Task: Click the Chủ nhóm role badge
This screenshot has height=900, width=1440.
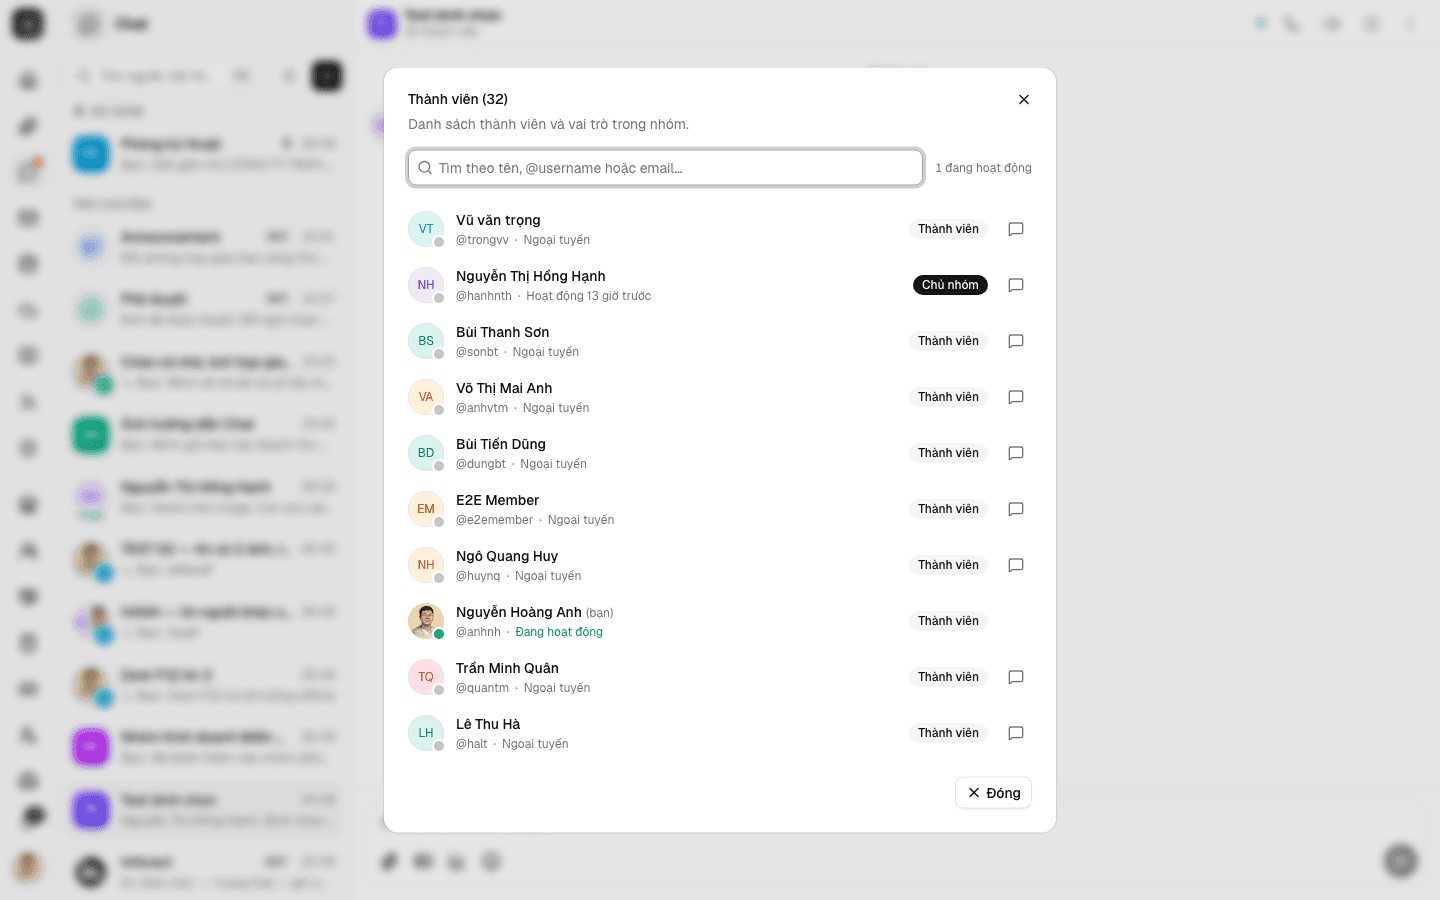Action: coord(950,285)
